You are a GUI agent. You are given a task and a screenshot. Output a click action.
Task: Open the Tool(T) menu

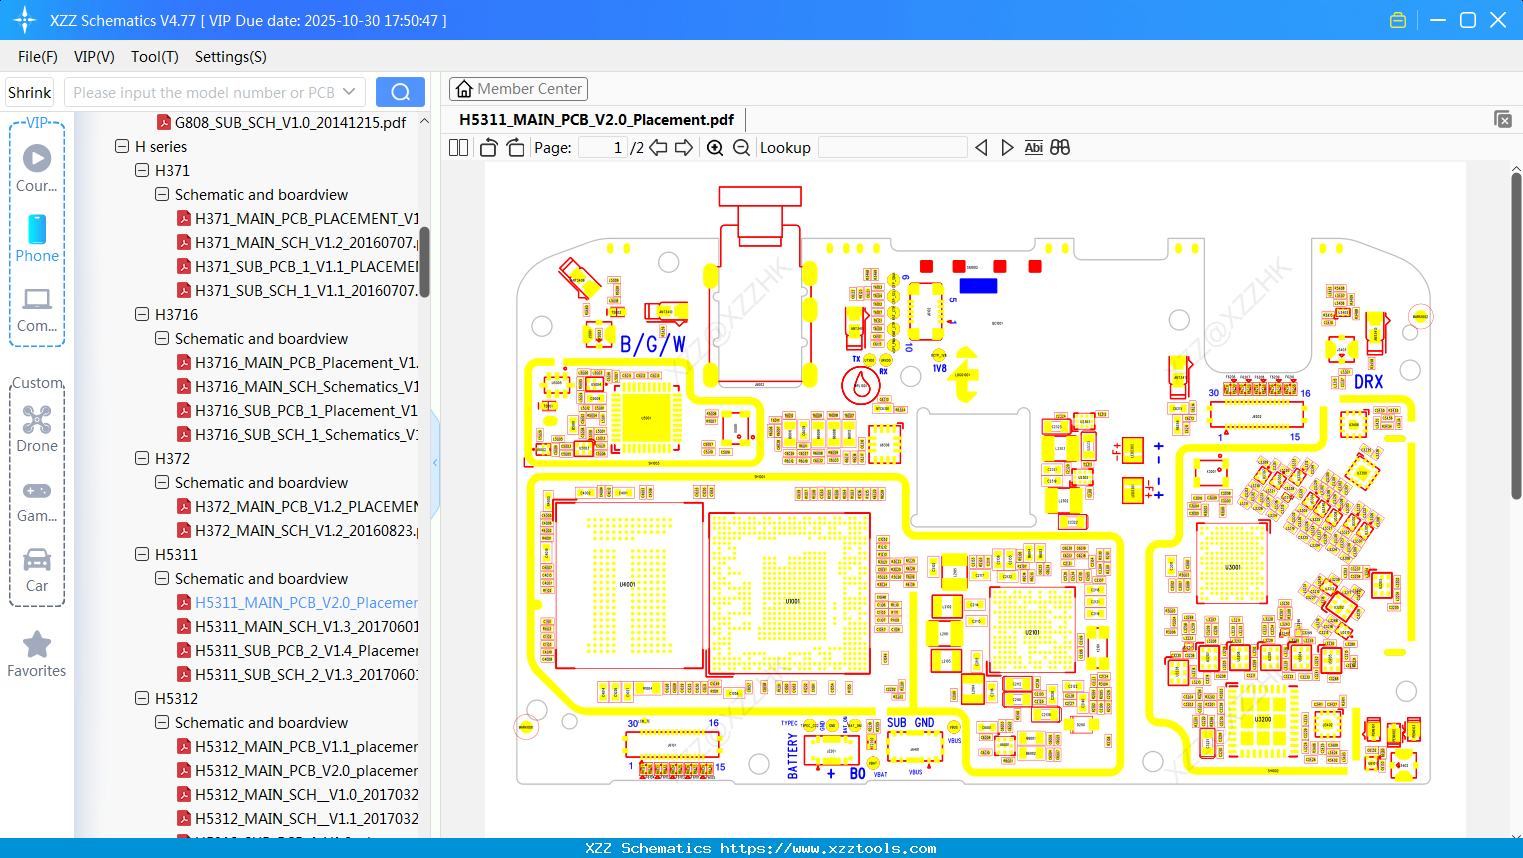[x=154, y=57]
